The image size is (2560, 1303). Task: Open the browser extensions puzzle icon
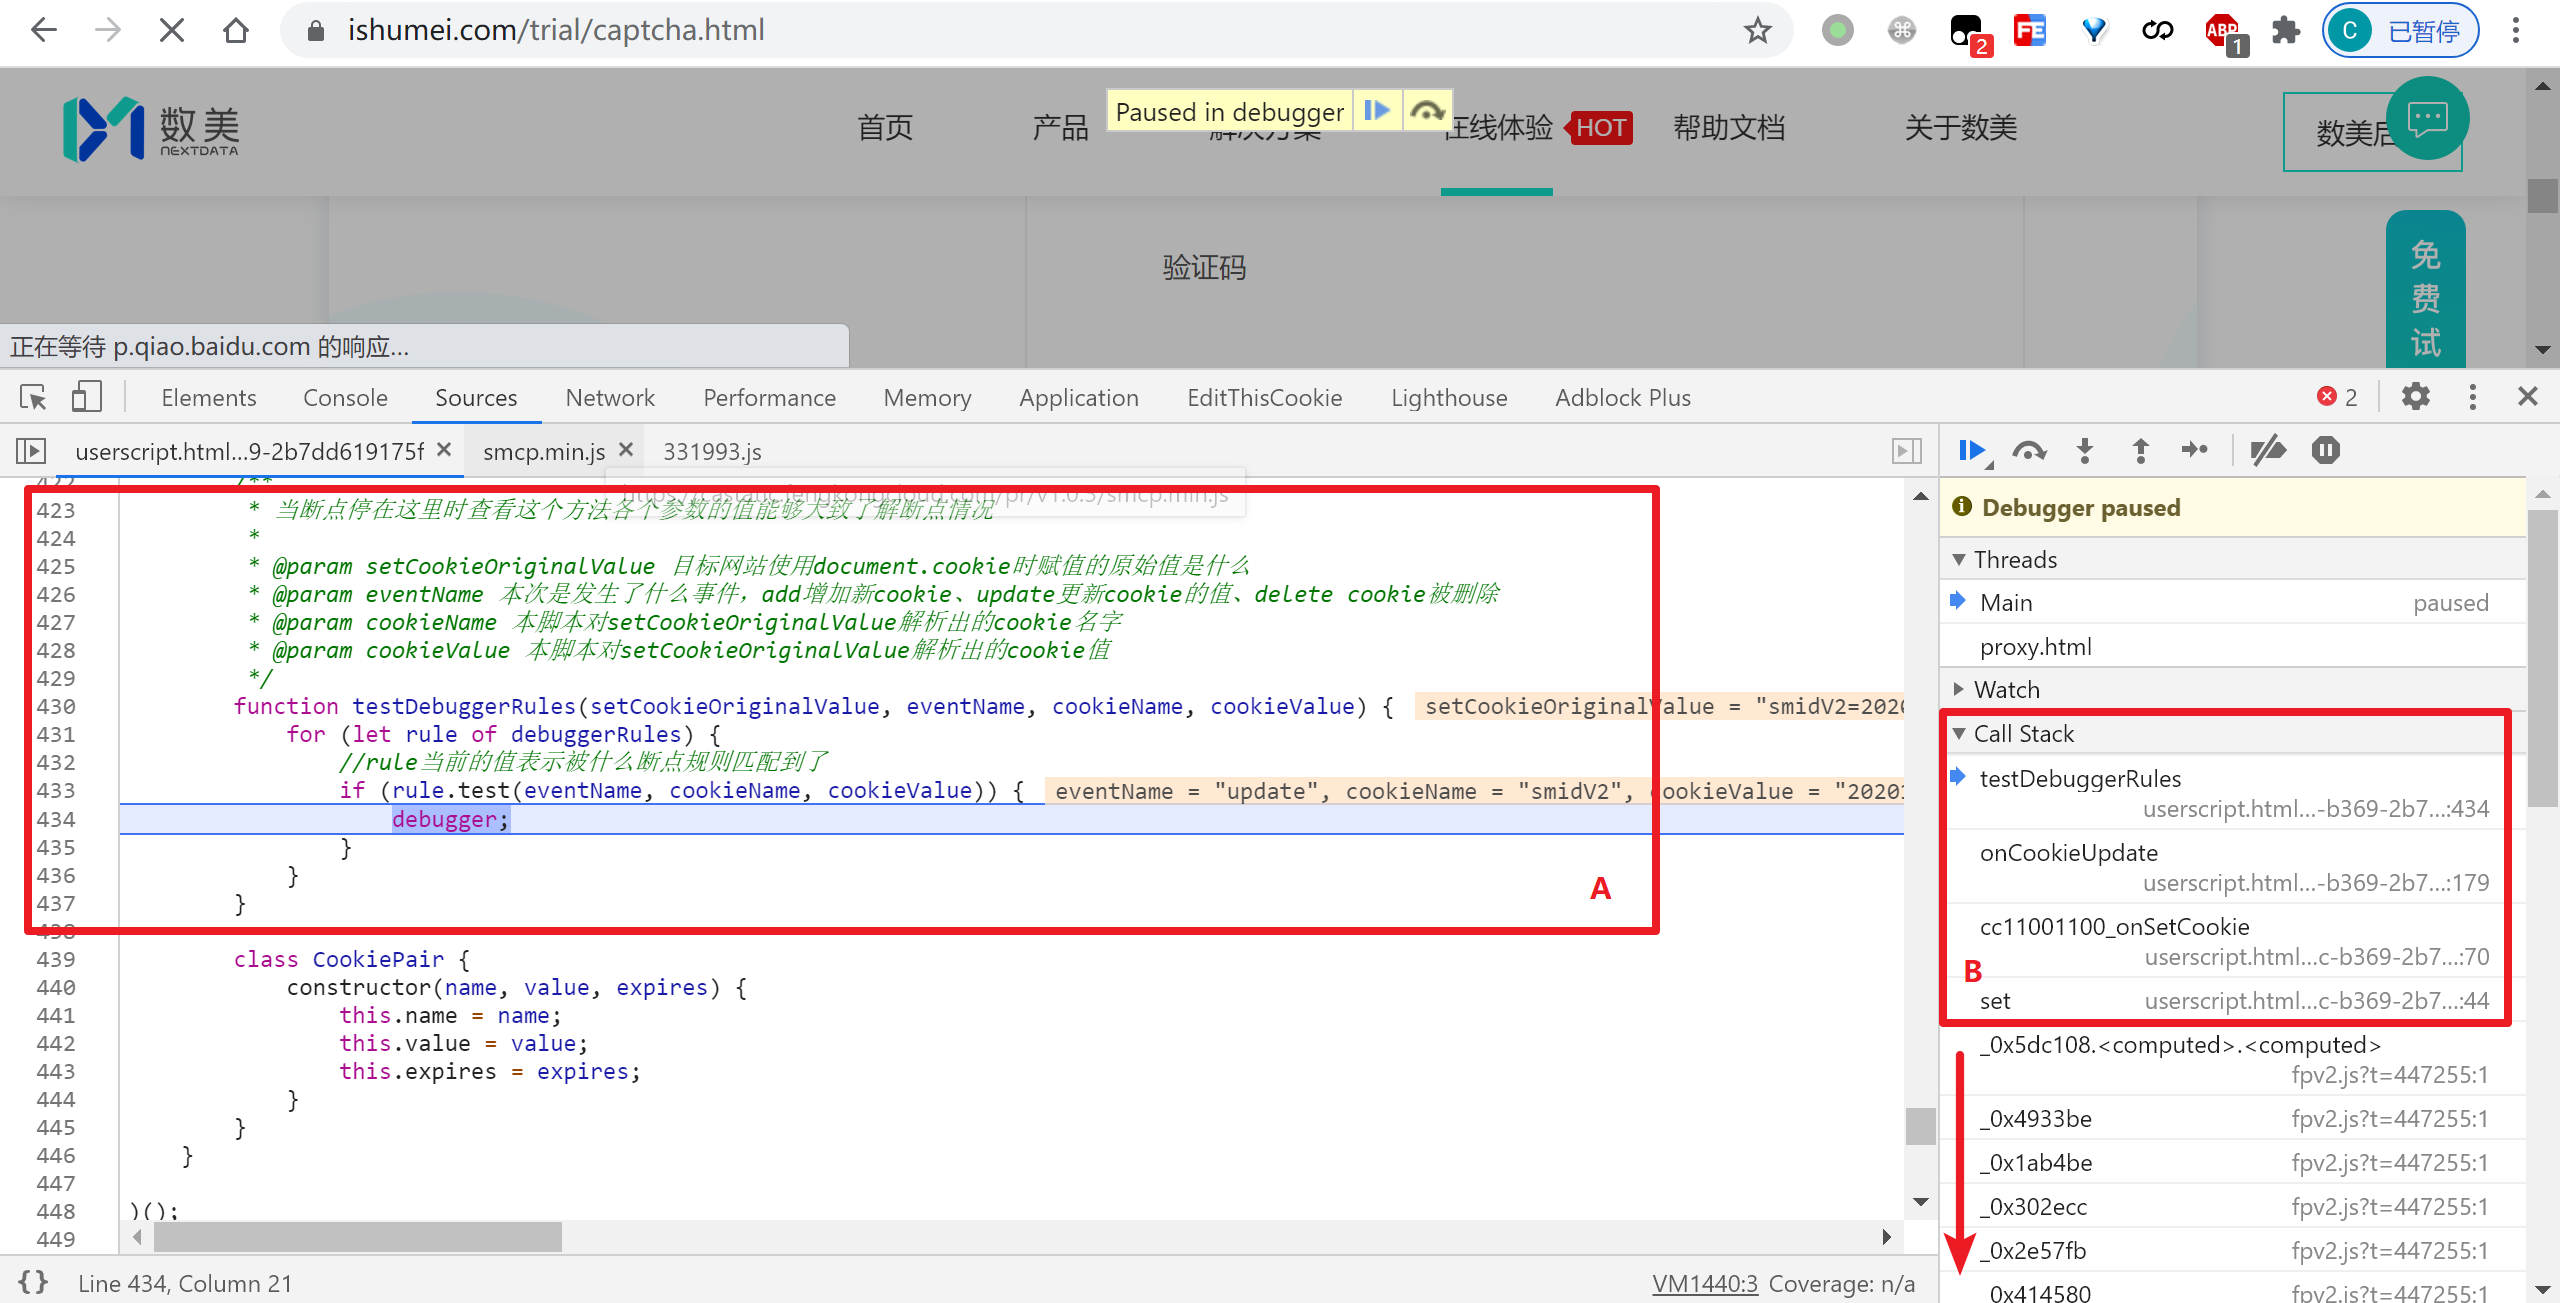pos(2286,31)
